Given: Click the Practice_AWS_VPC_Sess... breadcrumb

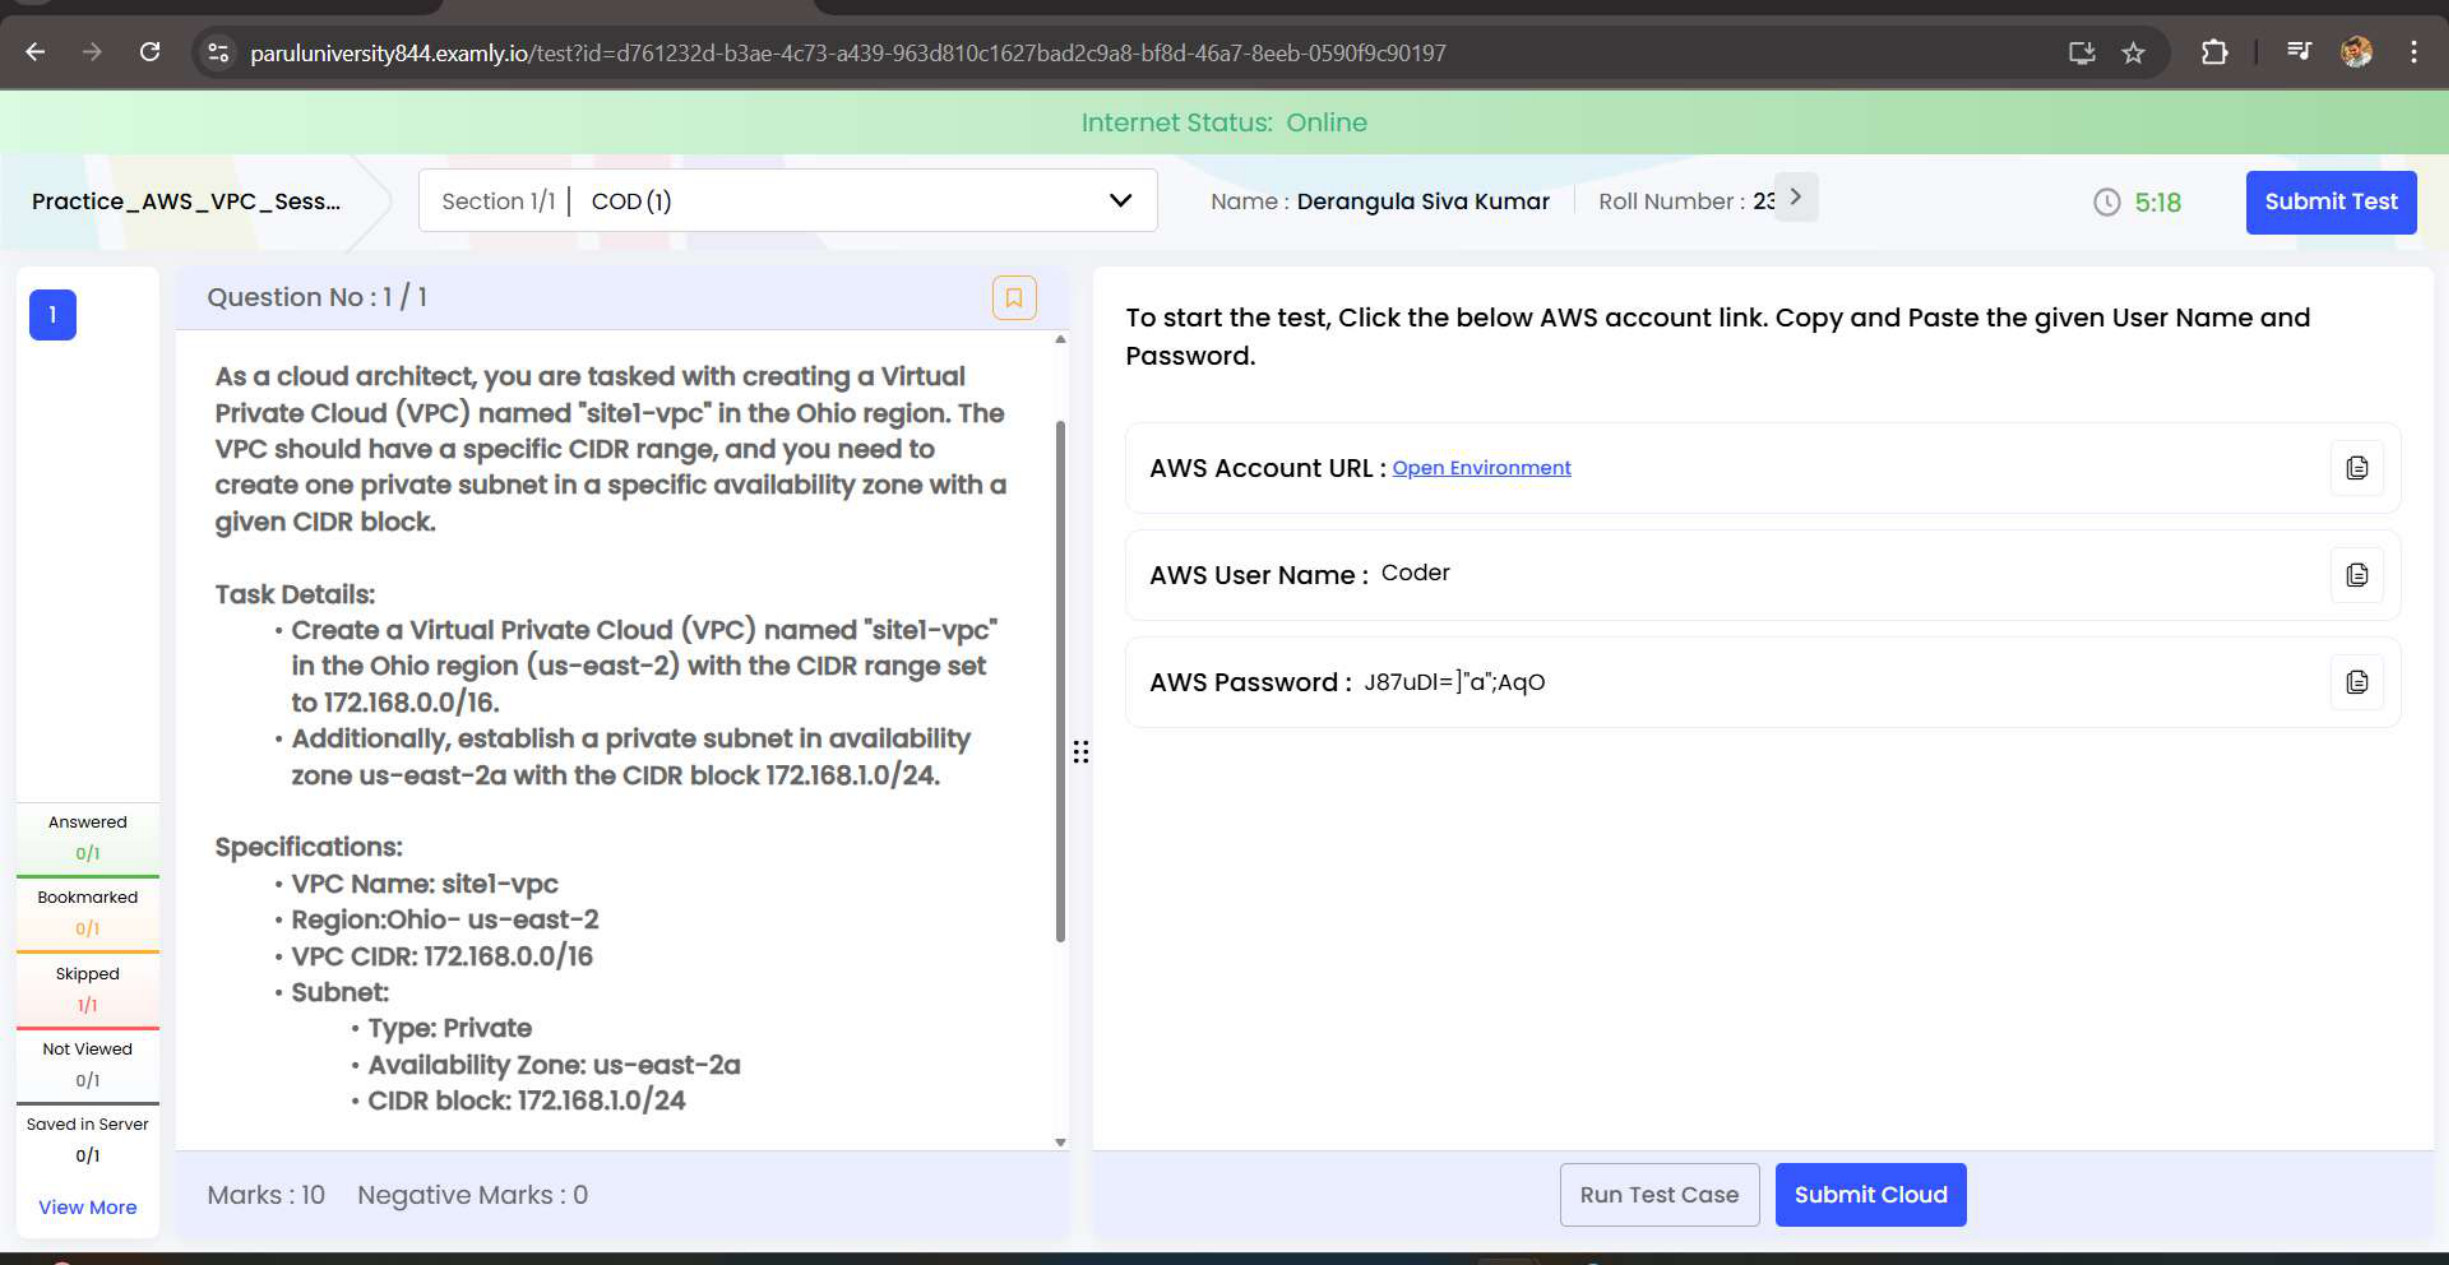Looking at the screenshot, I should [186, 201].
